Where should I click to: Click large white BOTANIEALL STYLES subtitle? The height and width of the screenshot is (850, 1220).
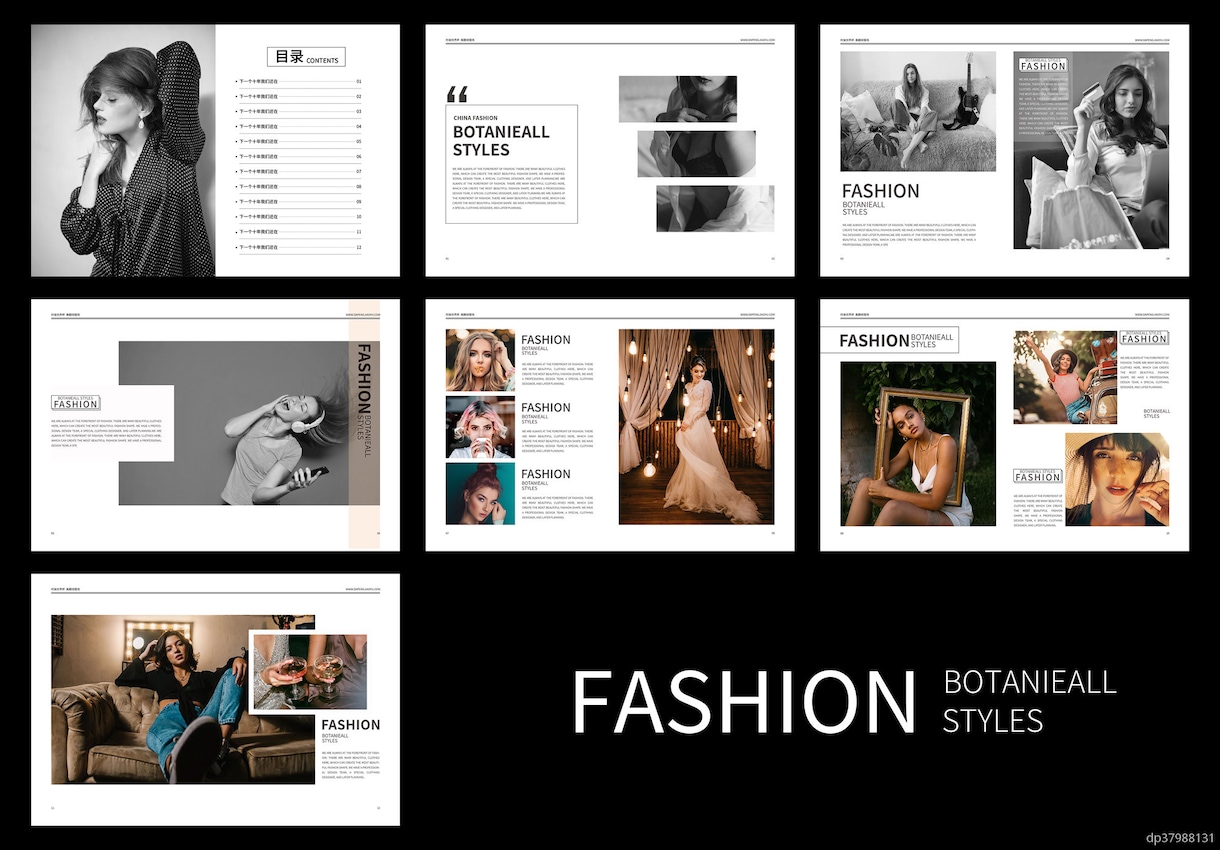click(1030, 701)
